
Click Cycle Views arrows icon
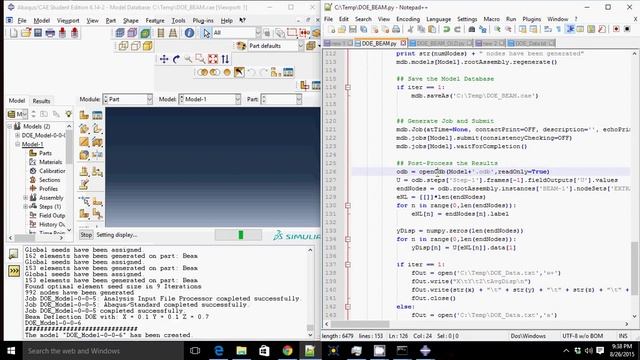pos(225,59)
